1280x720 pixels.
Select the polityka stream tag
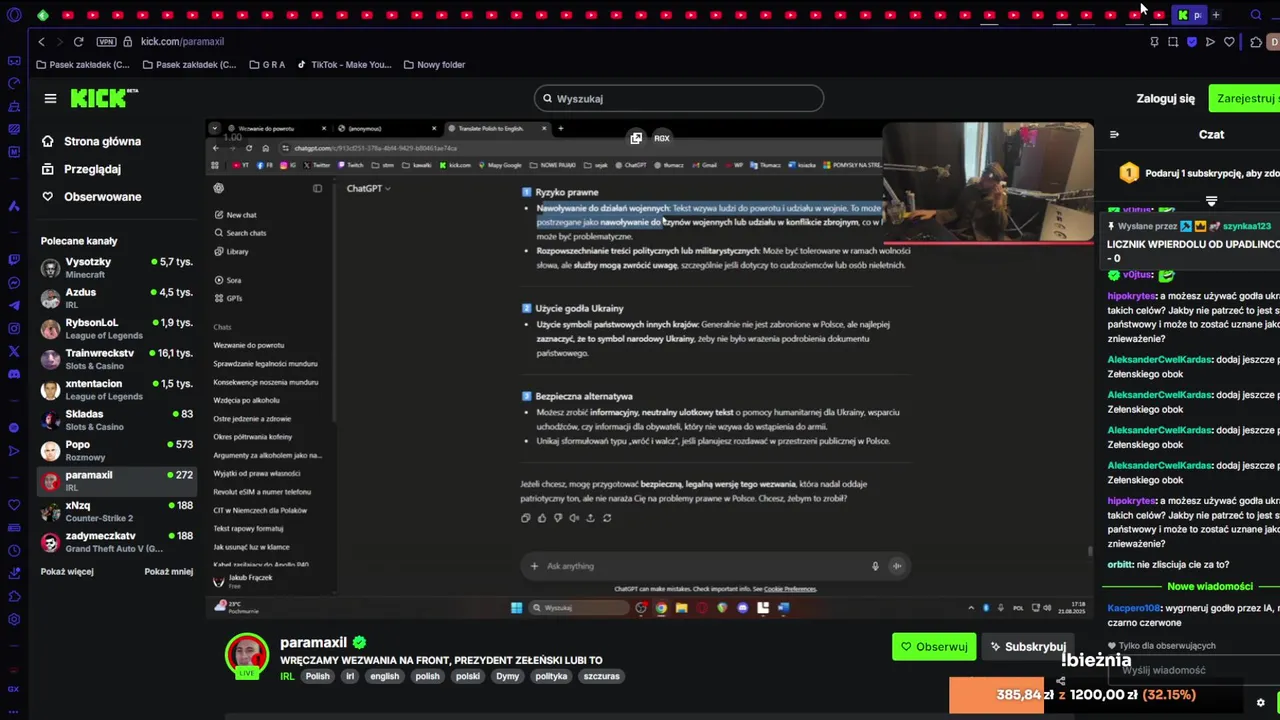point(551,676)
